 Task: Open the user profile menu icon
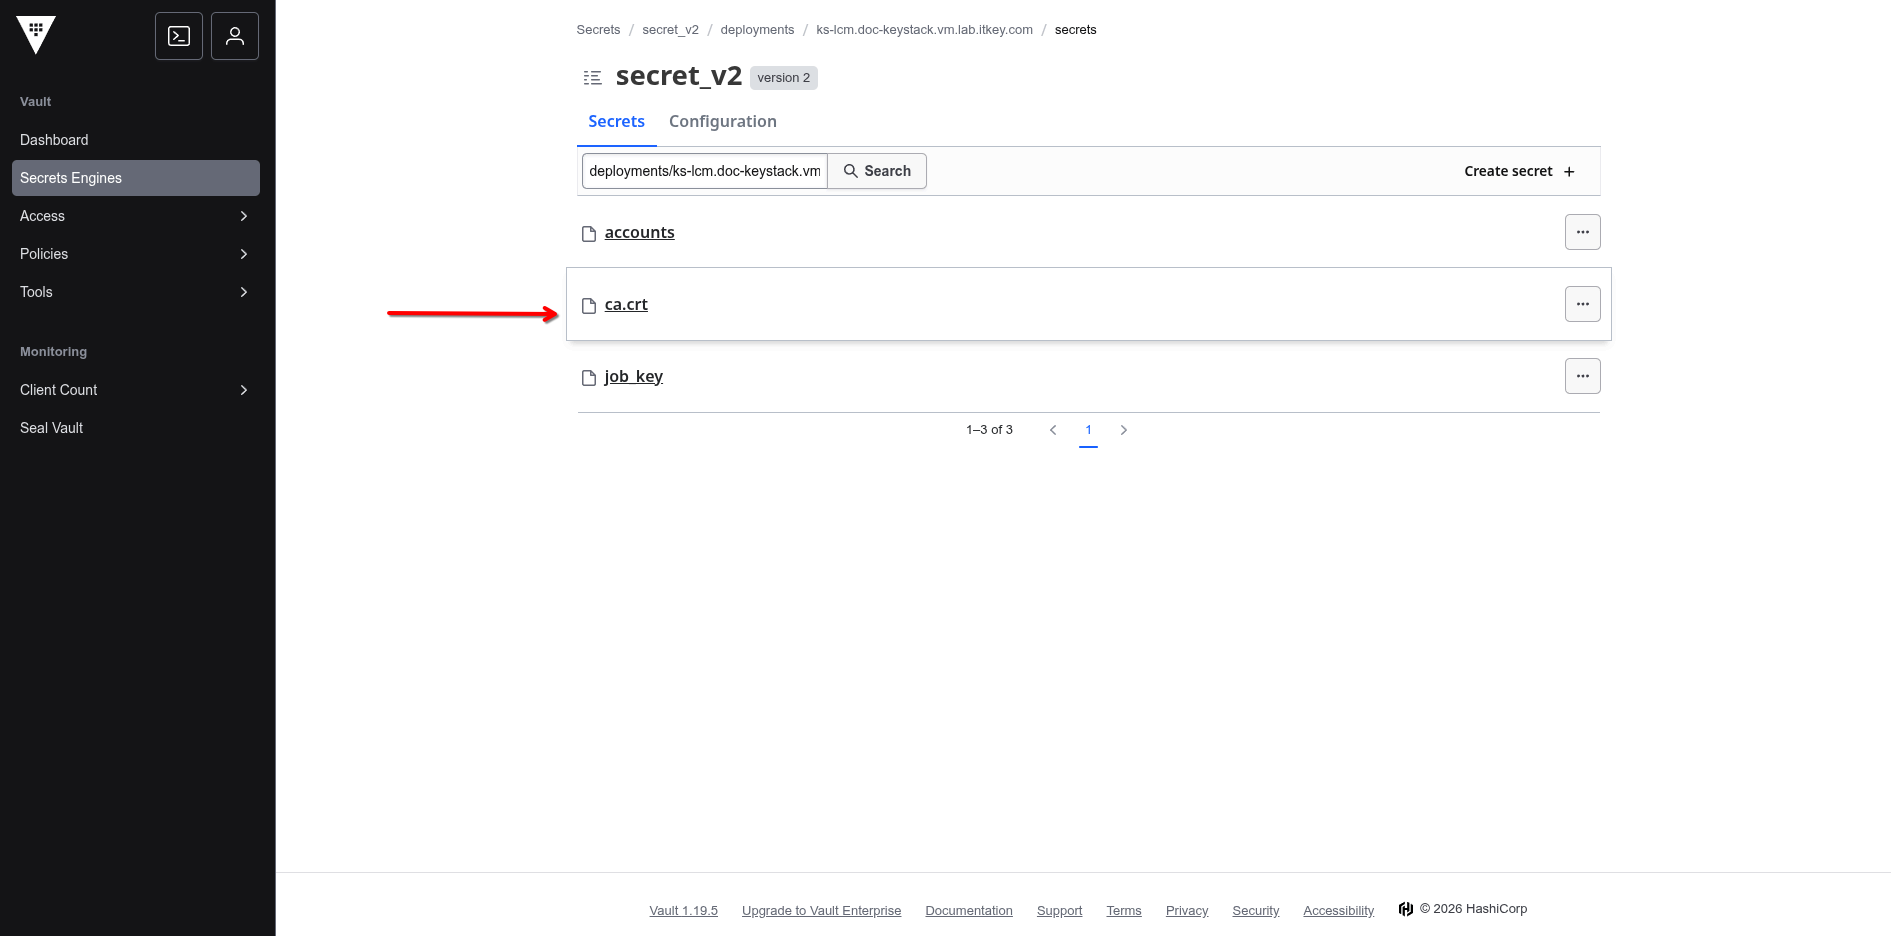tap(235, 36)
